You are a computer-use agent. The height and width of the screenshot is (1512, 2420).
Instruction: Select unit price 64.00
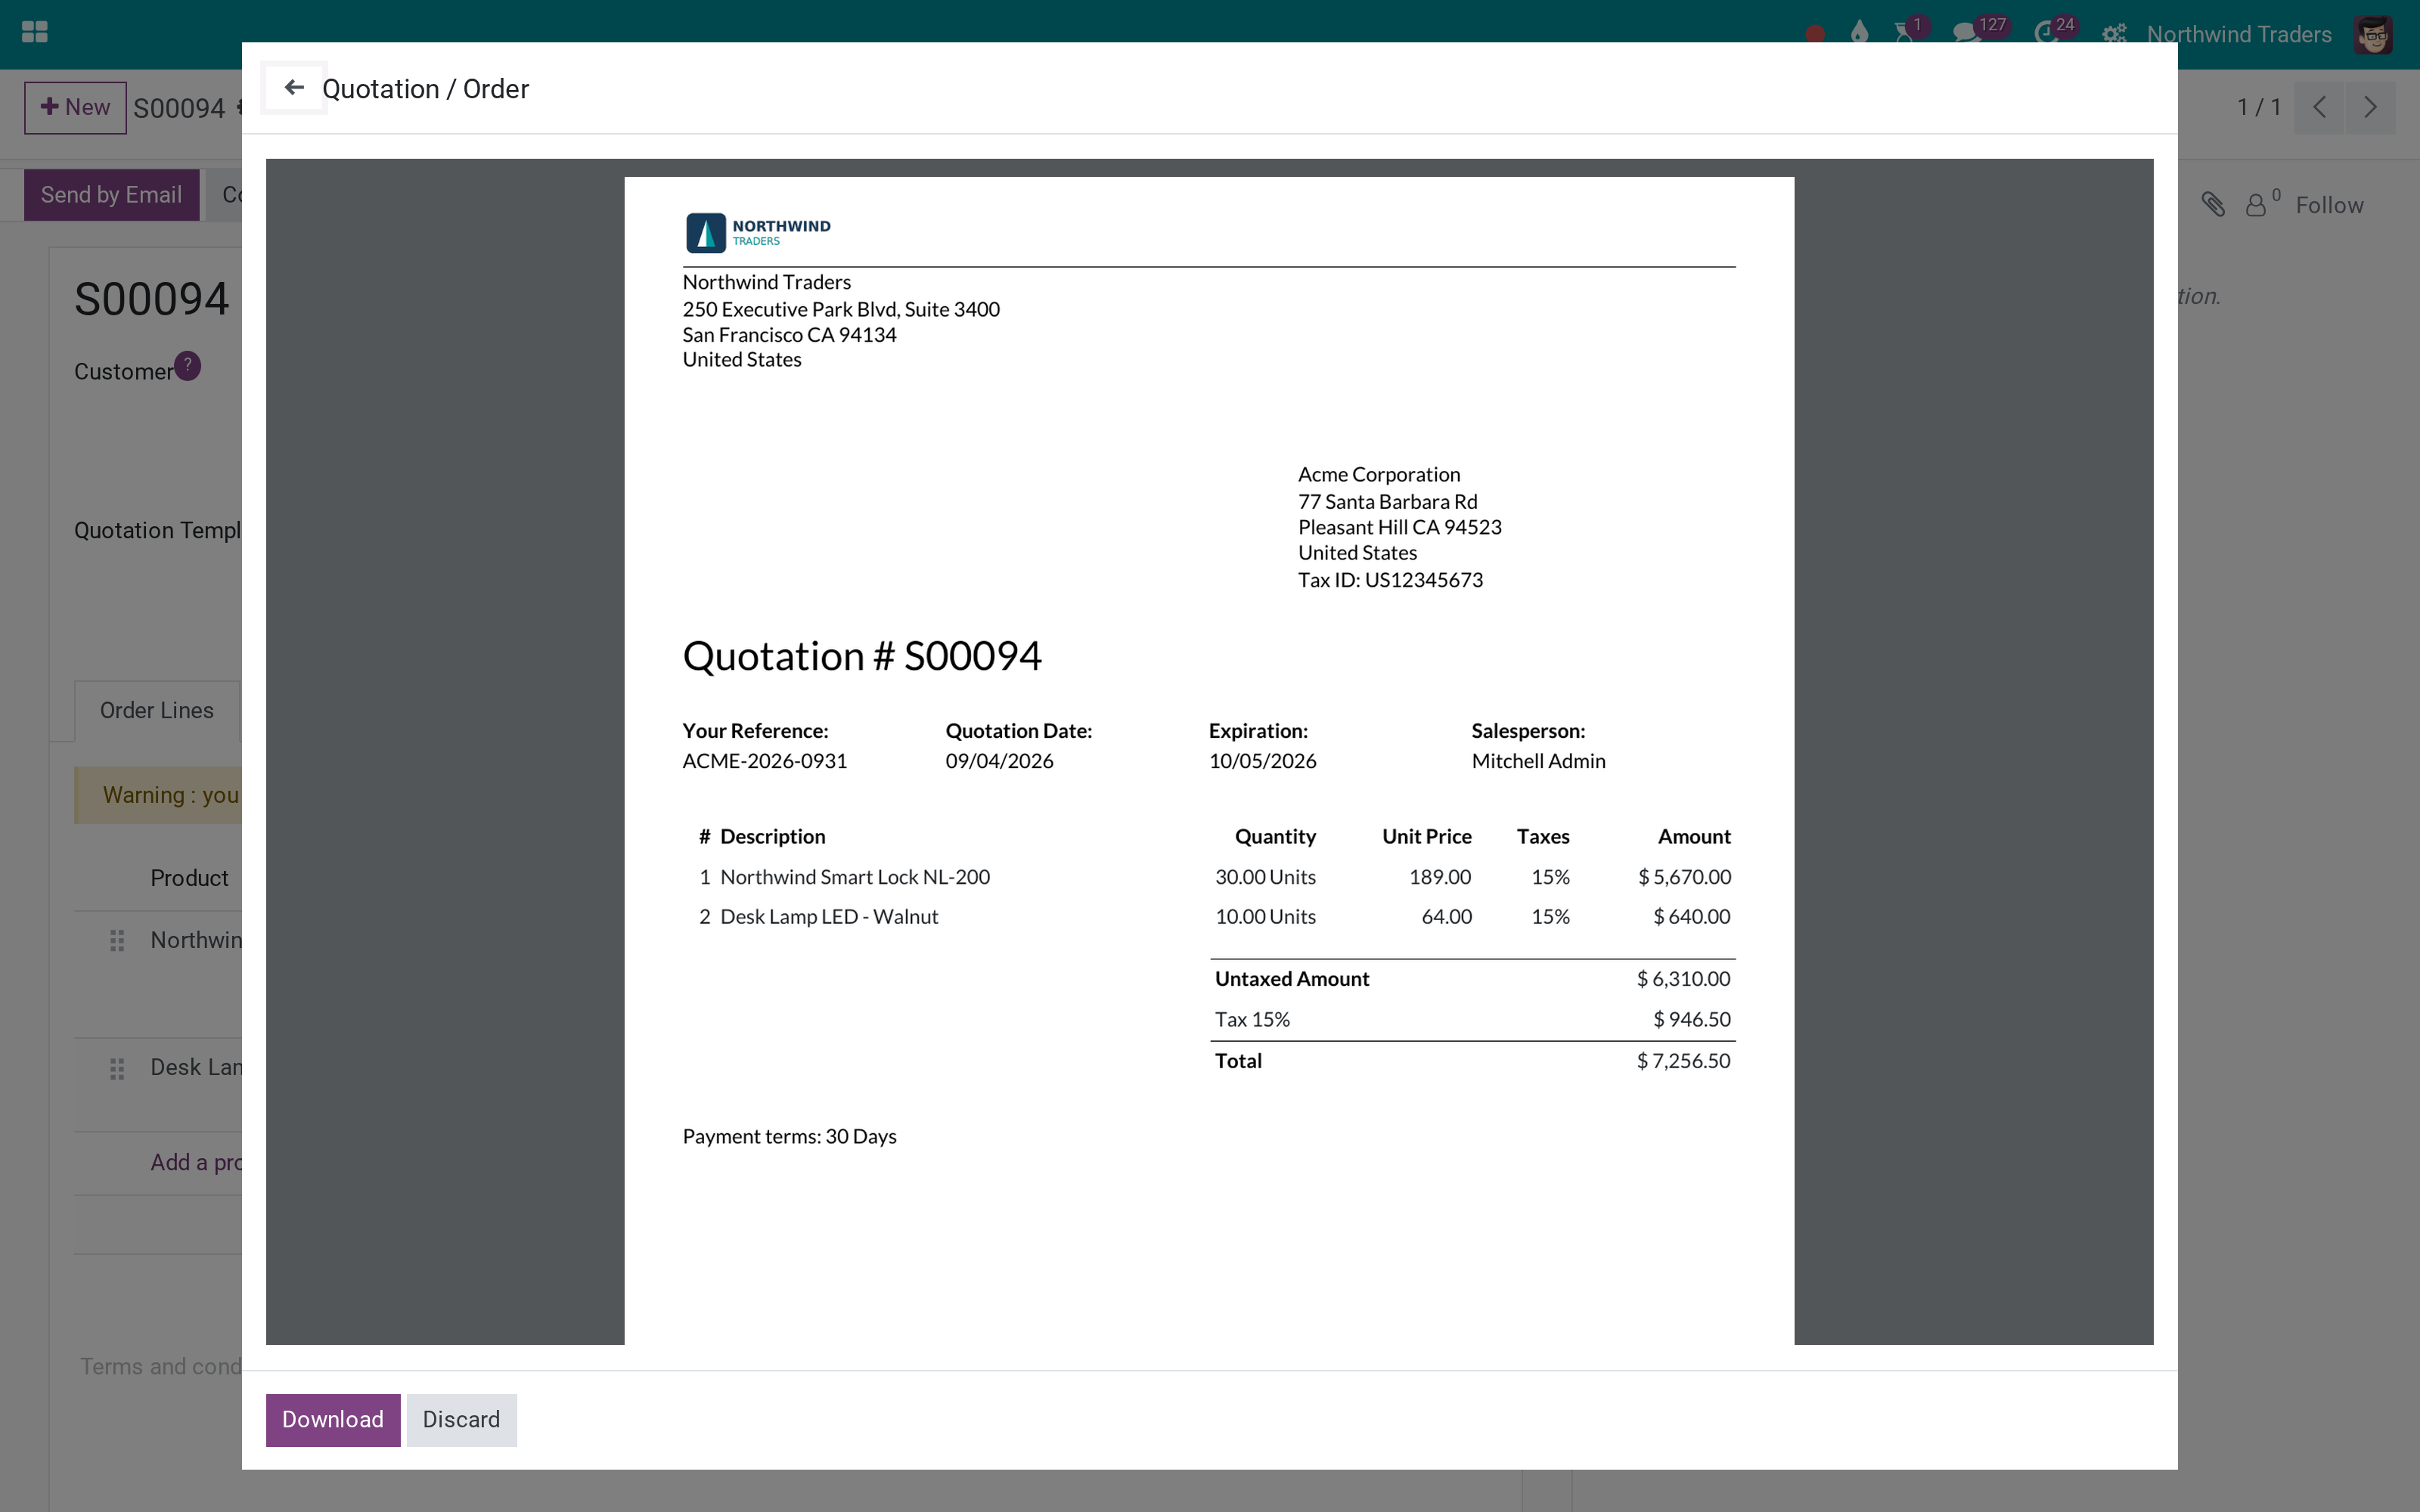(x=1446, y=917)
